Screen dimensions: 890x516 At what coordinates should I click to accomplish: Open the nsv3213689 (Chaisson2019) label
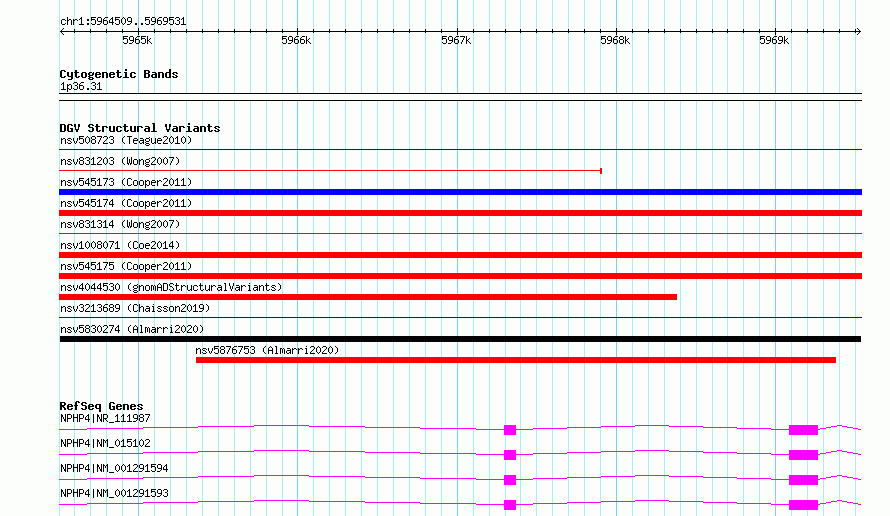[135, 308]
